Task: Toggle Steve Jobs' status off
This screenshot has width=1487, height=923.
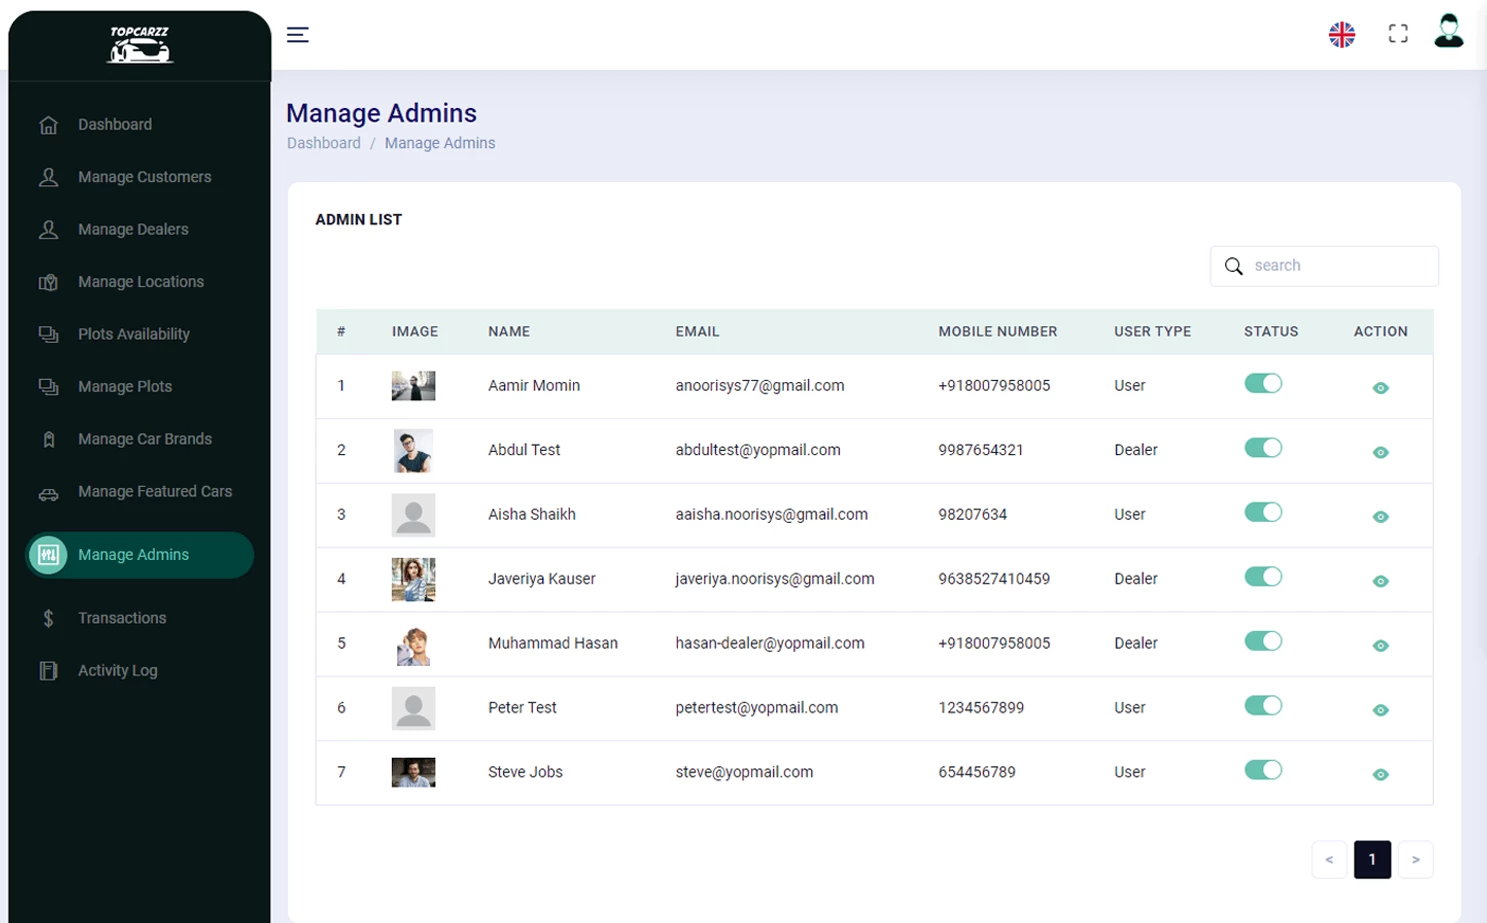Action: pos(1263,770)
